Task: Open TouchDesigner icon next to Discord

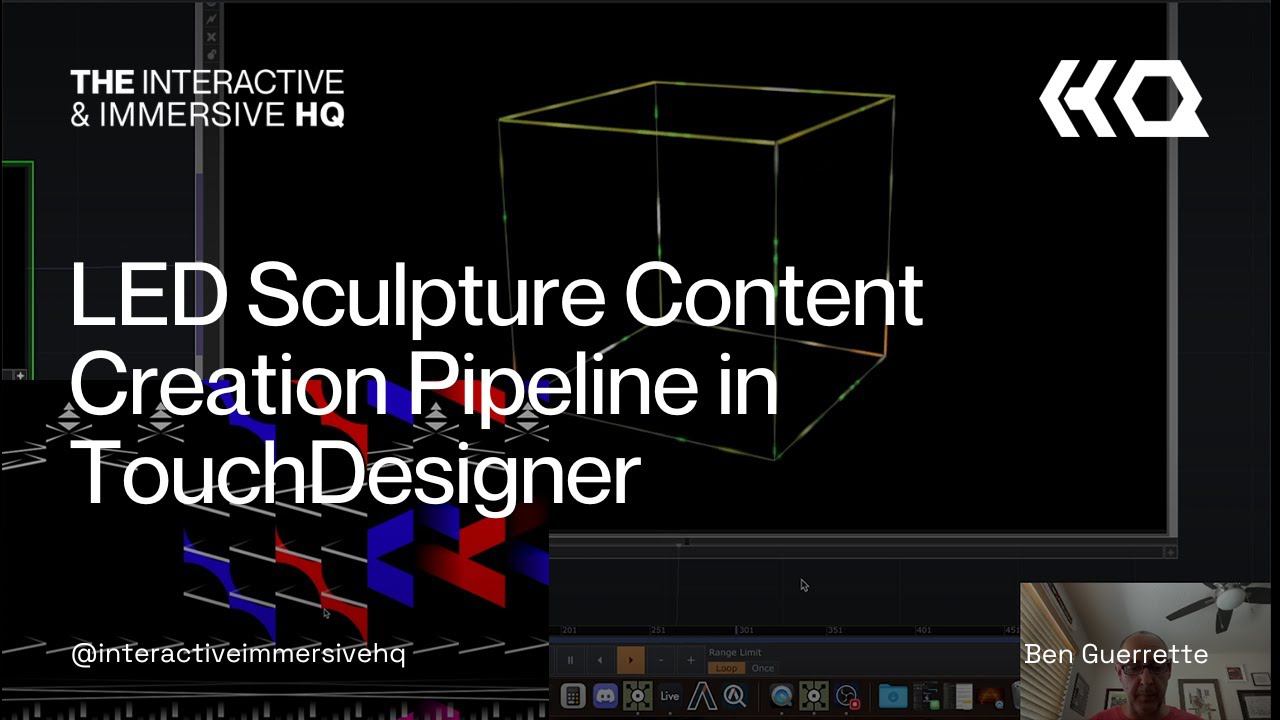Action: pos(637,696)
